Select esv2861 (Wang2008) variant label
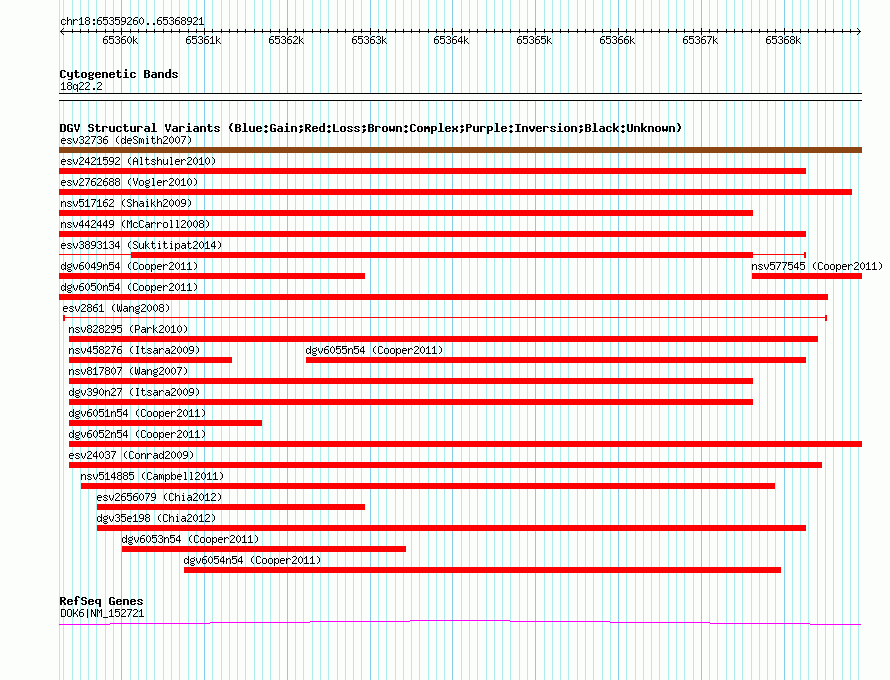 tap(116, 308)
